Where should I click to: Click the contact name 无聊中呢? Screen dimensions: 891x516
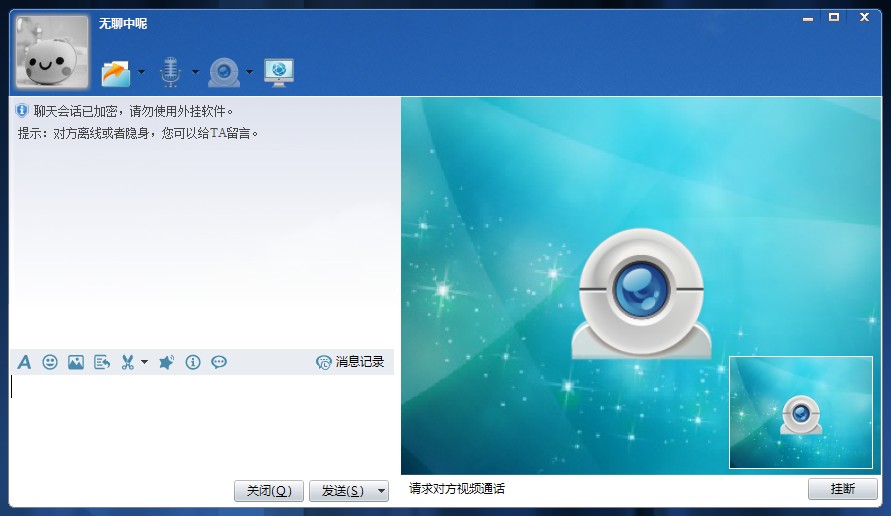point(123,24)
